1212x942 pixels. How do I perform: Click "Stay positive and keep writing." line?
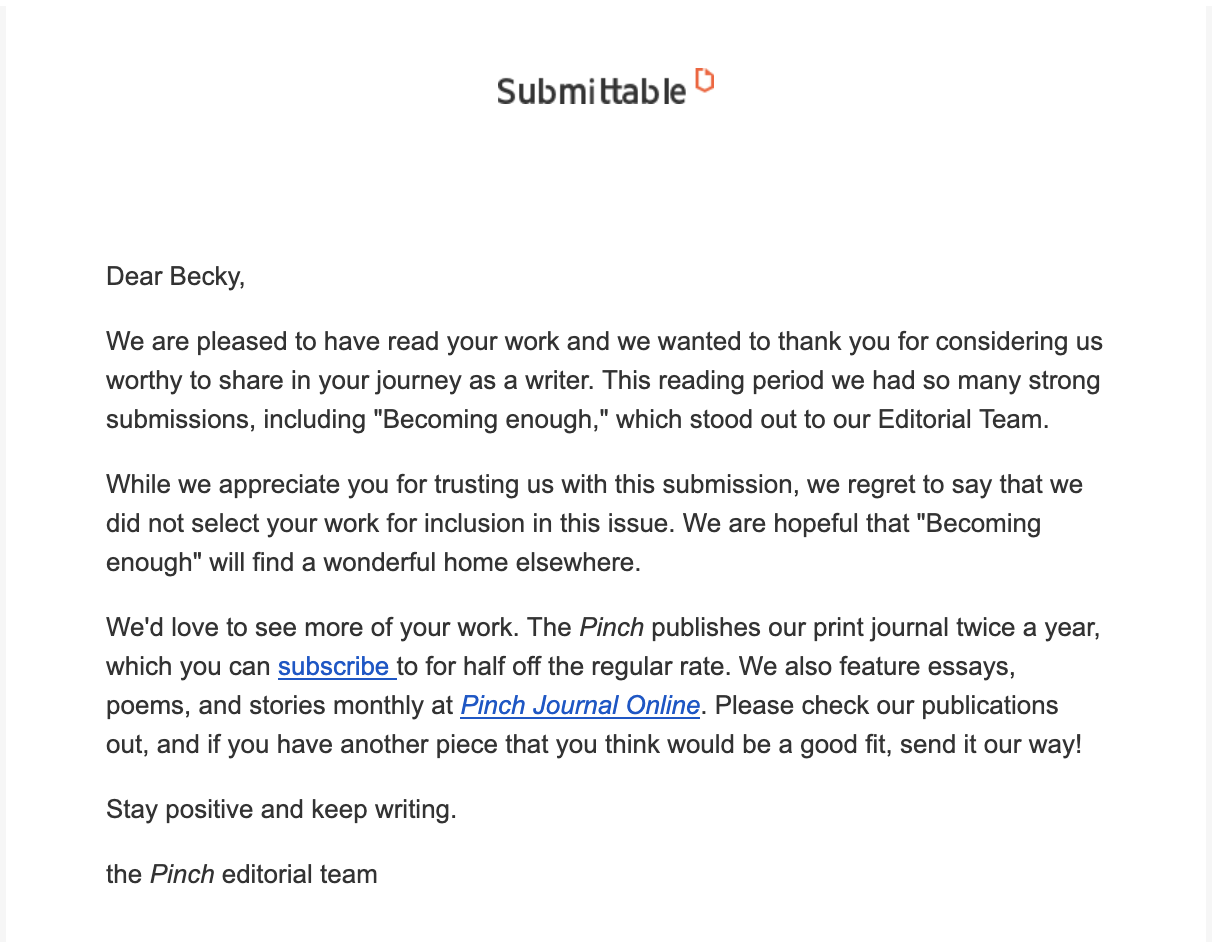tap(281, 809)
